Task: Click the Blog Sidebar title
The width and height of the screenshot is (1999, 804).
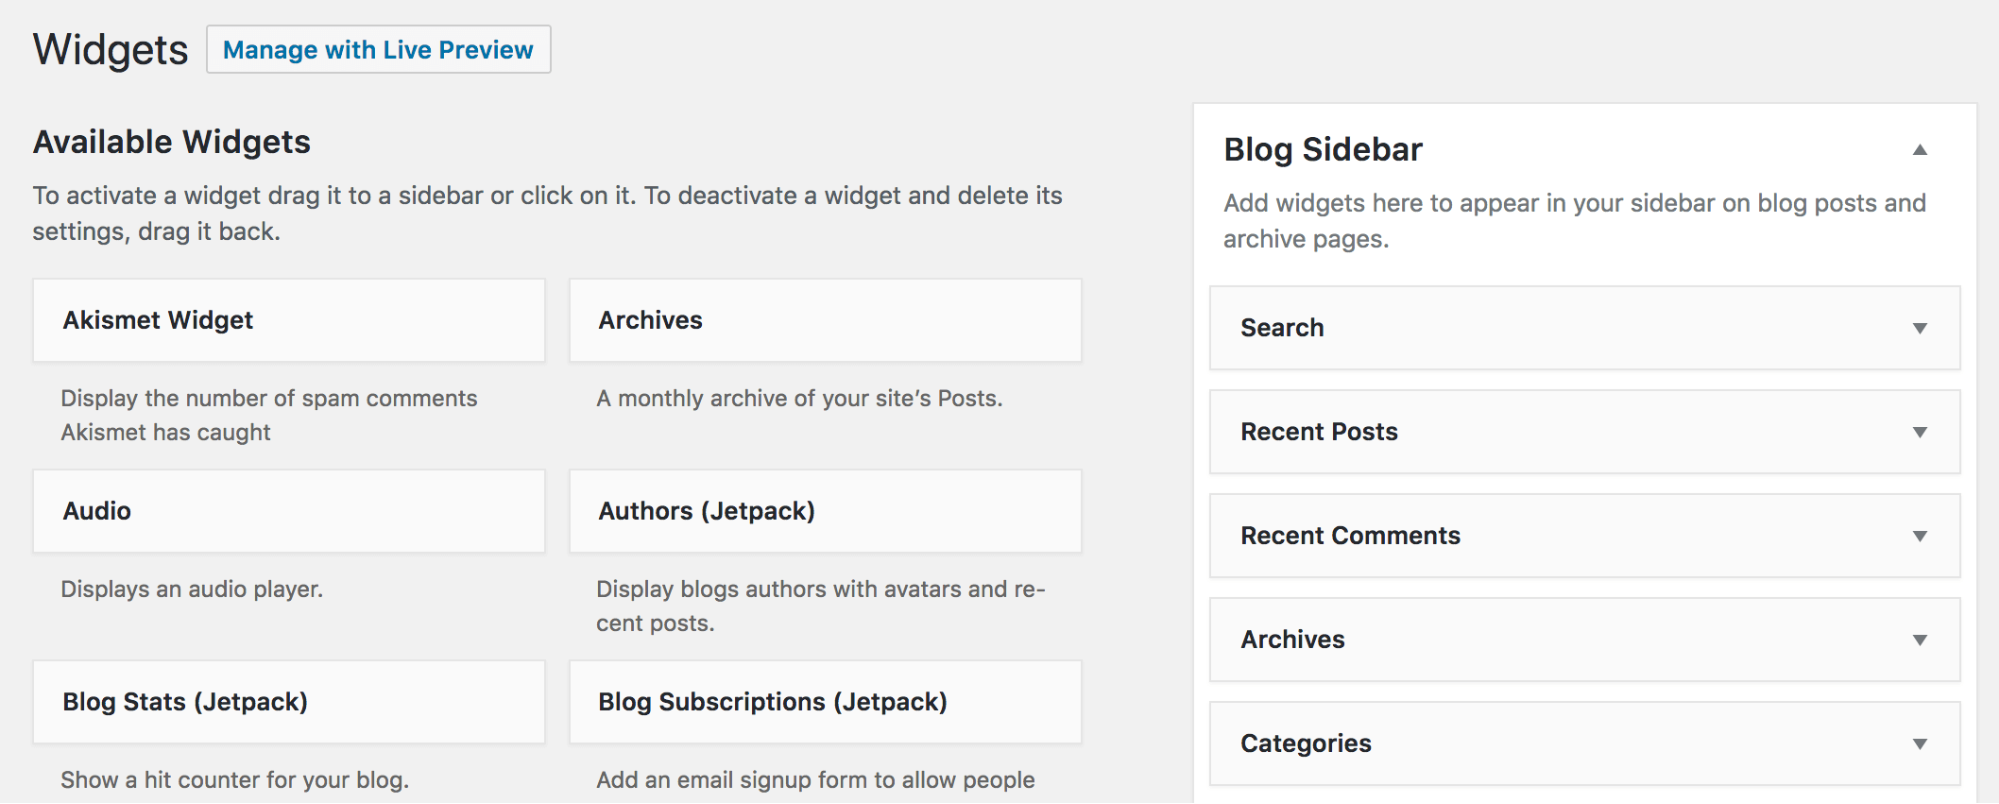Action: 1322,148
